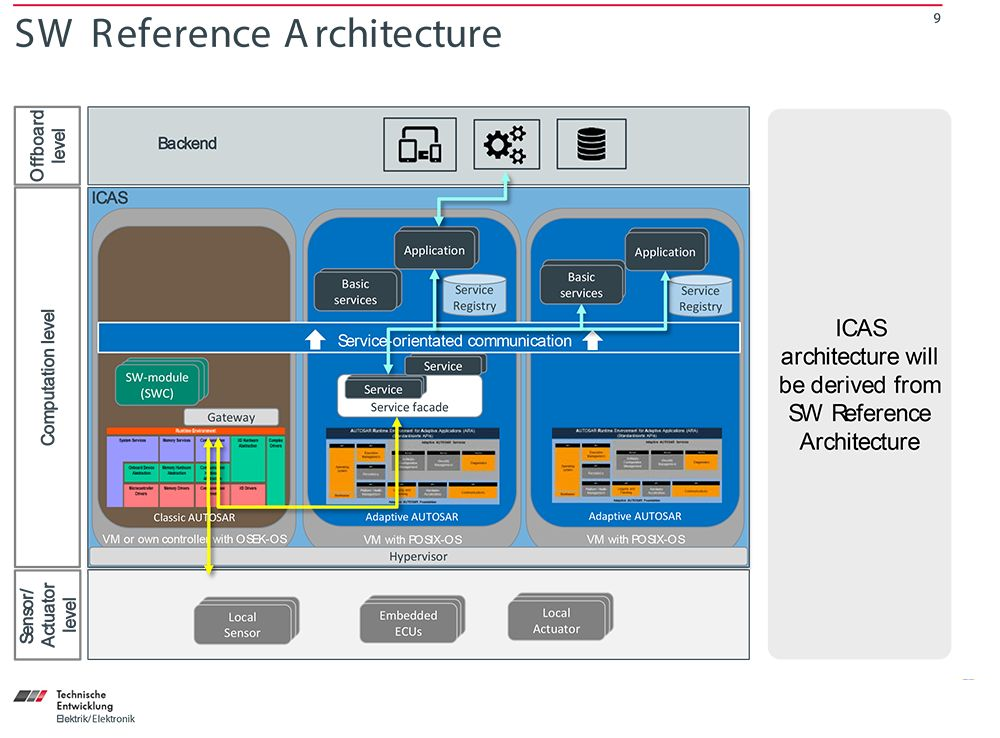Screen dimensions: 1000x738
Task: Select the middle "VM with POSIX-OS" label
Action: [x=413, y=540]
